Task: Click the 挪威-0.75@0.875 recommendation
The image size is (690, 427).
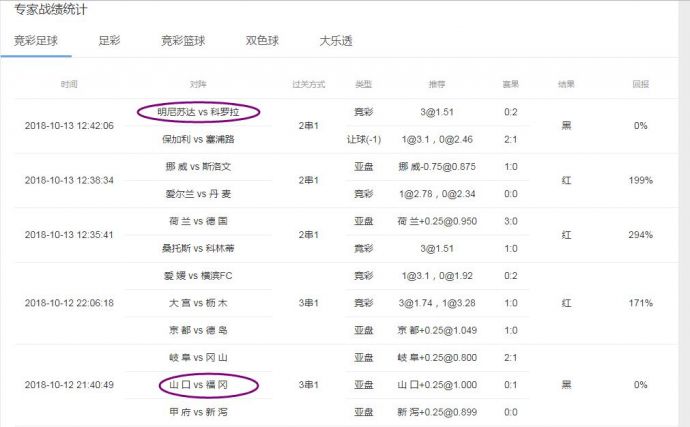Action: point(437,167)
